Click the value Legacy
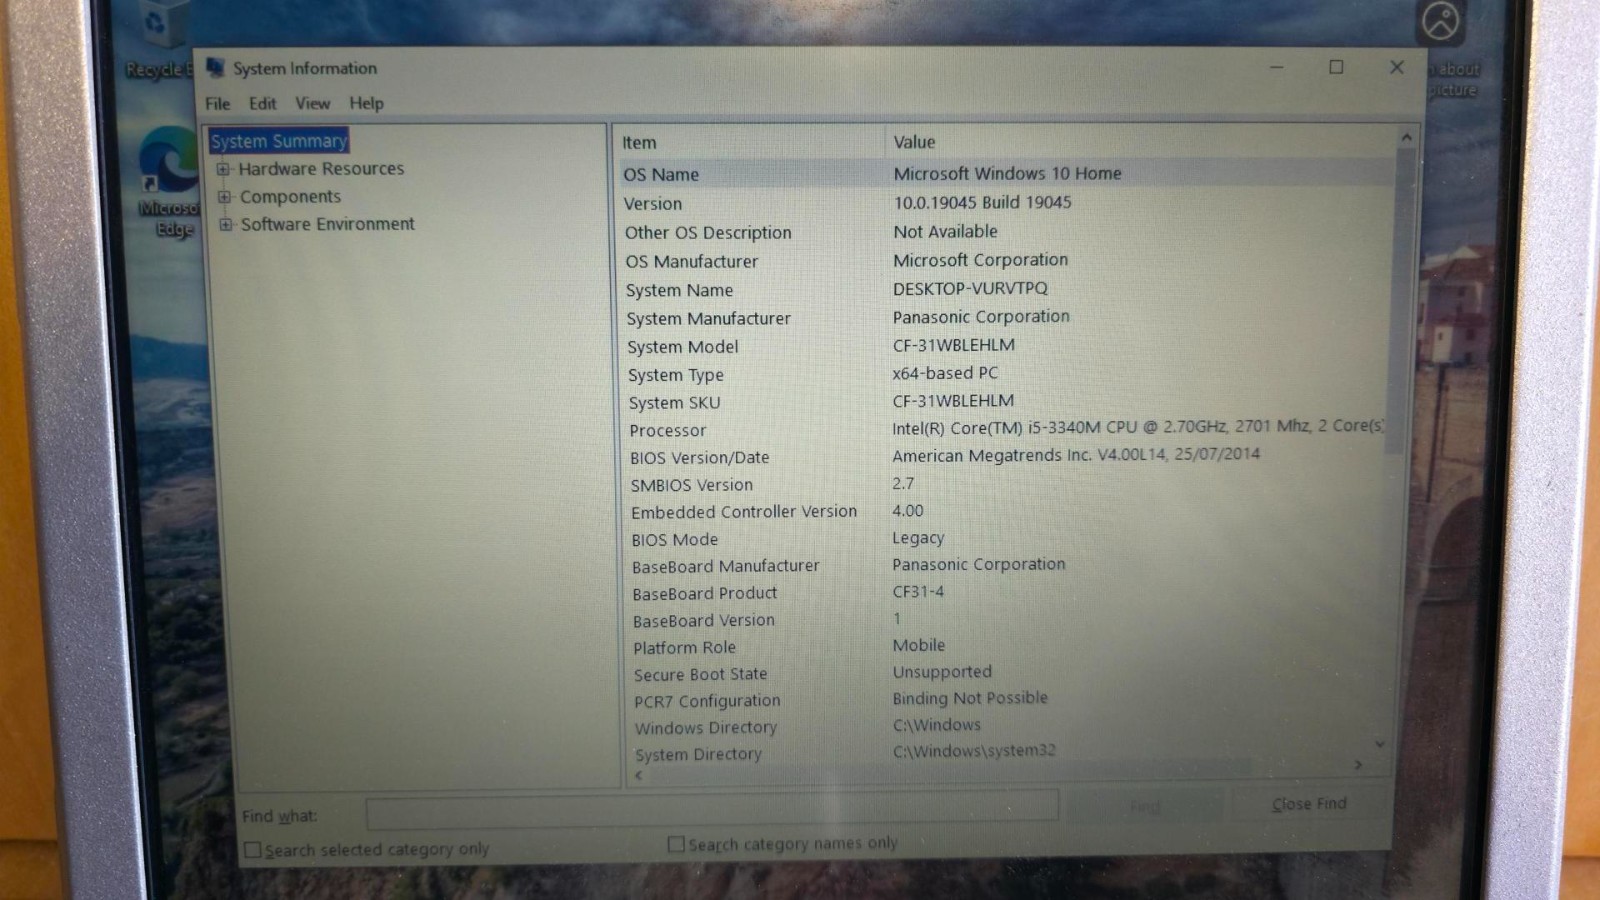Screen dimensions: 1600x900 click(918, 538)
